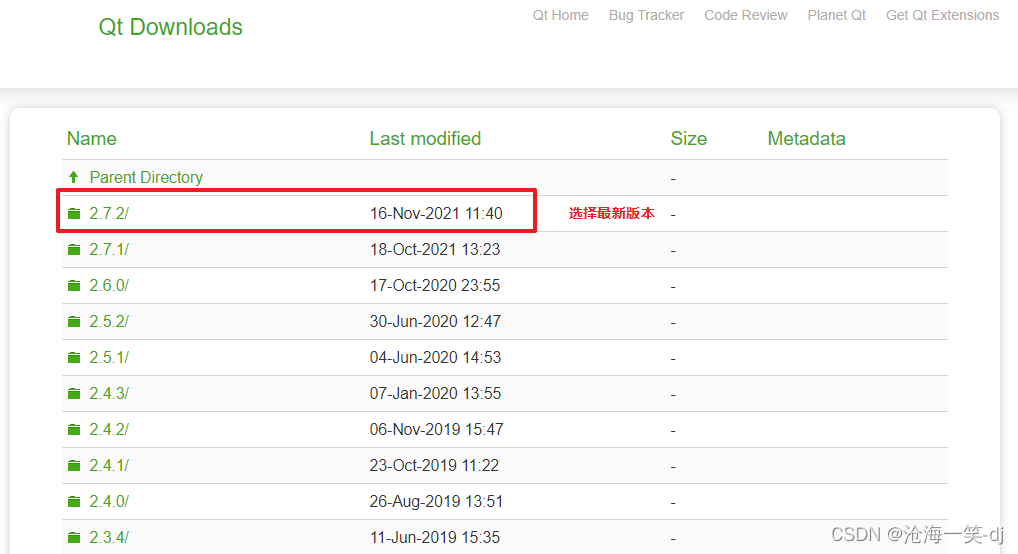Screen dimensions: 1018x554
Task: Open the 2.5.1/ directory link
Action: coord(109,357)
